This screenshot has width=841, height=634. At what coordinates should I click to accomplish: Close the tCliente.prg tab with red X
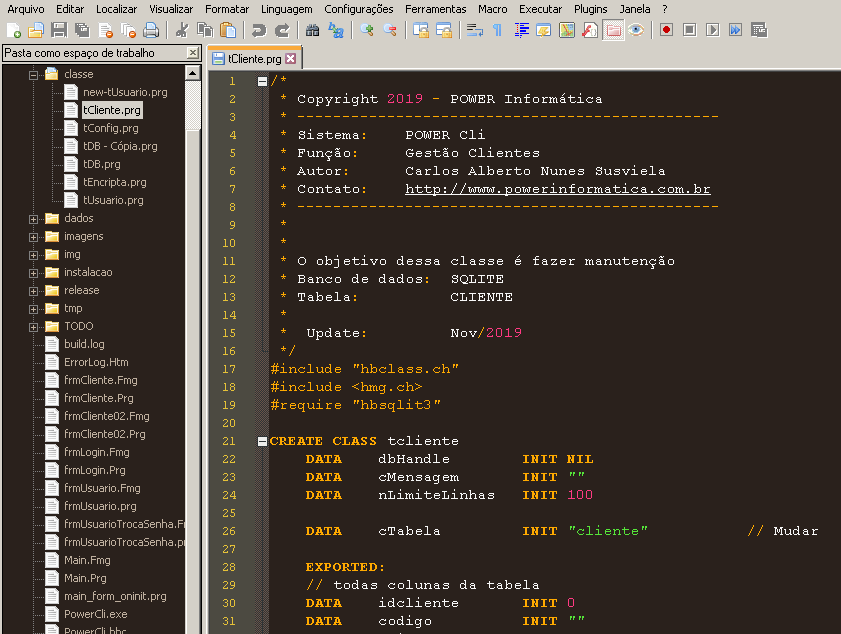click(x=291, y=58)
